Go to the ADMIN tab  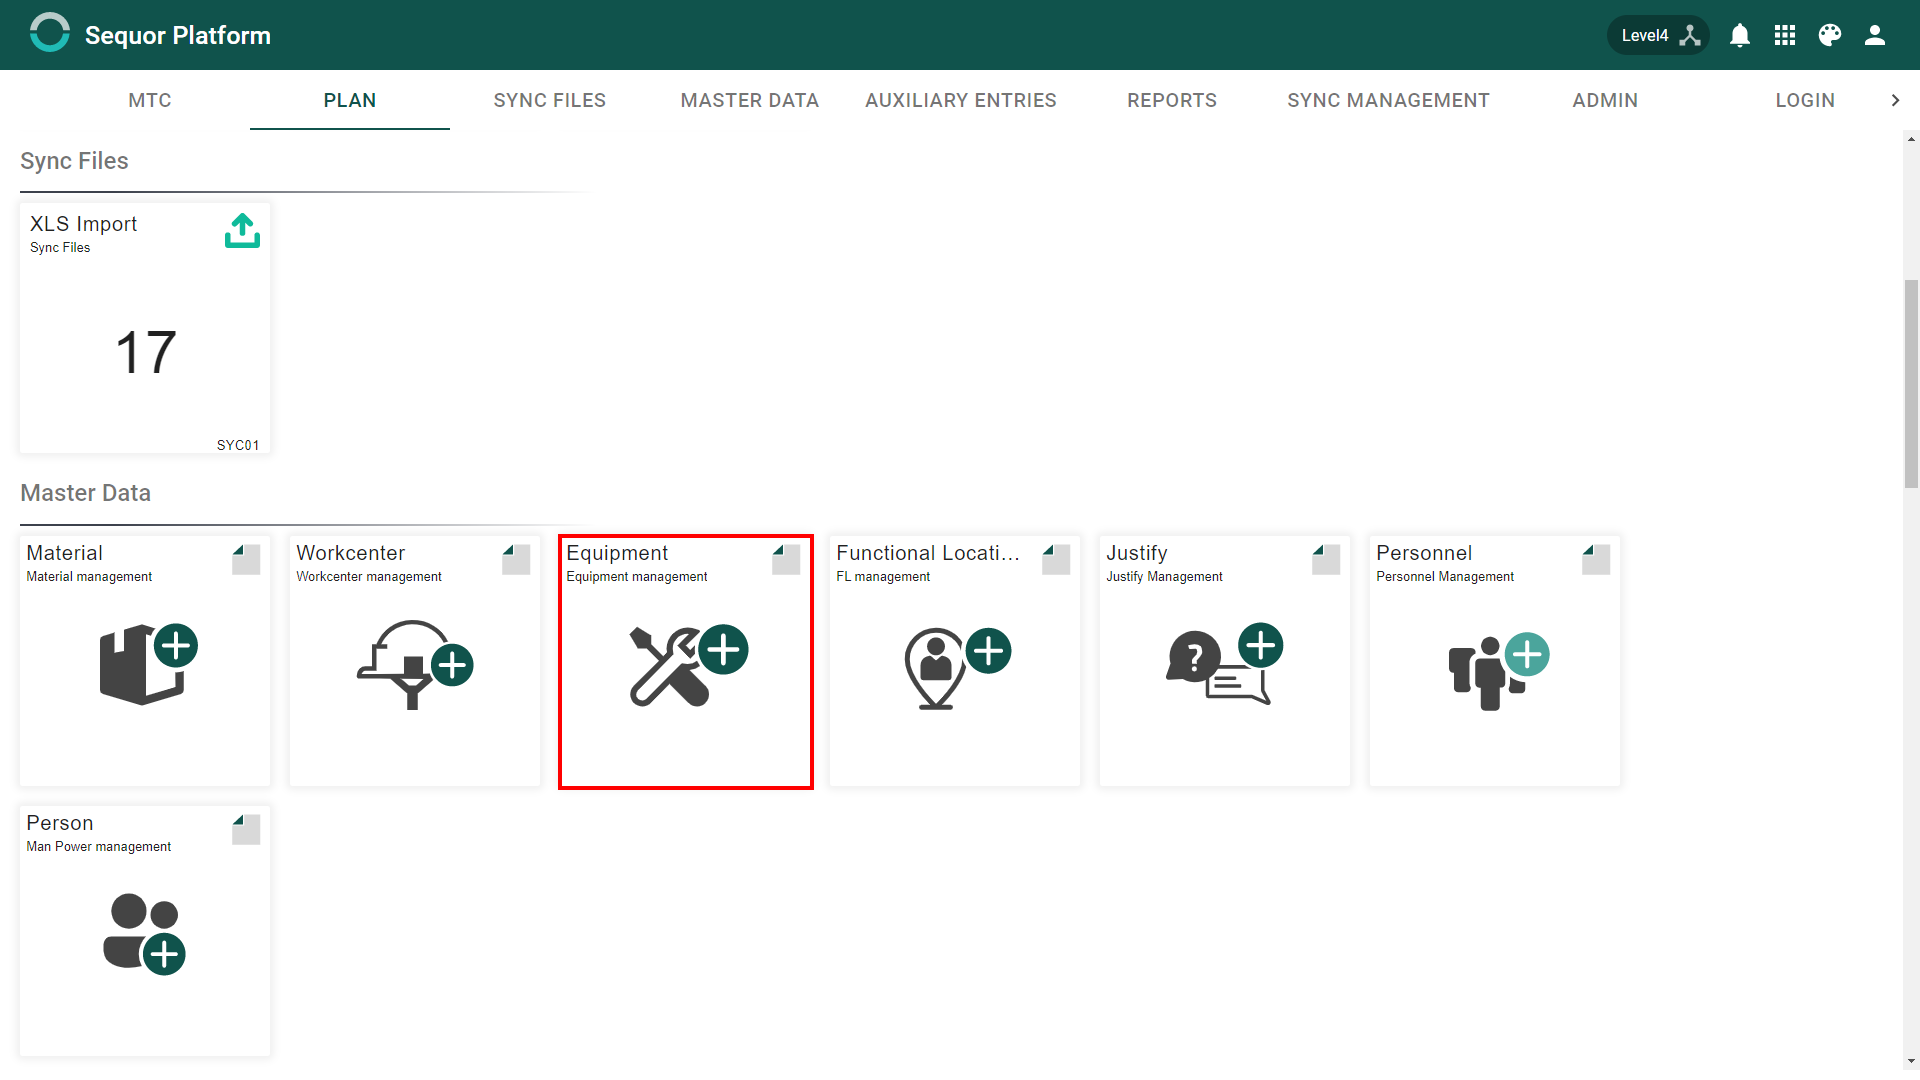click(x=1606, y=100)
